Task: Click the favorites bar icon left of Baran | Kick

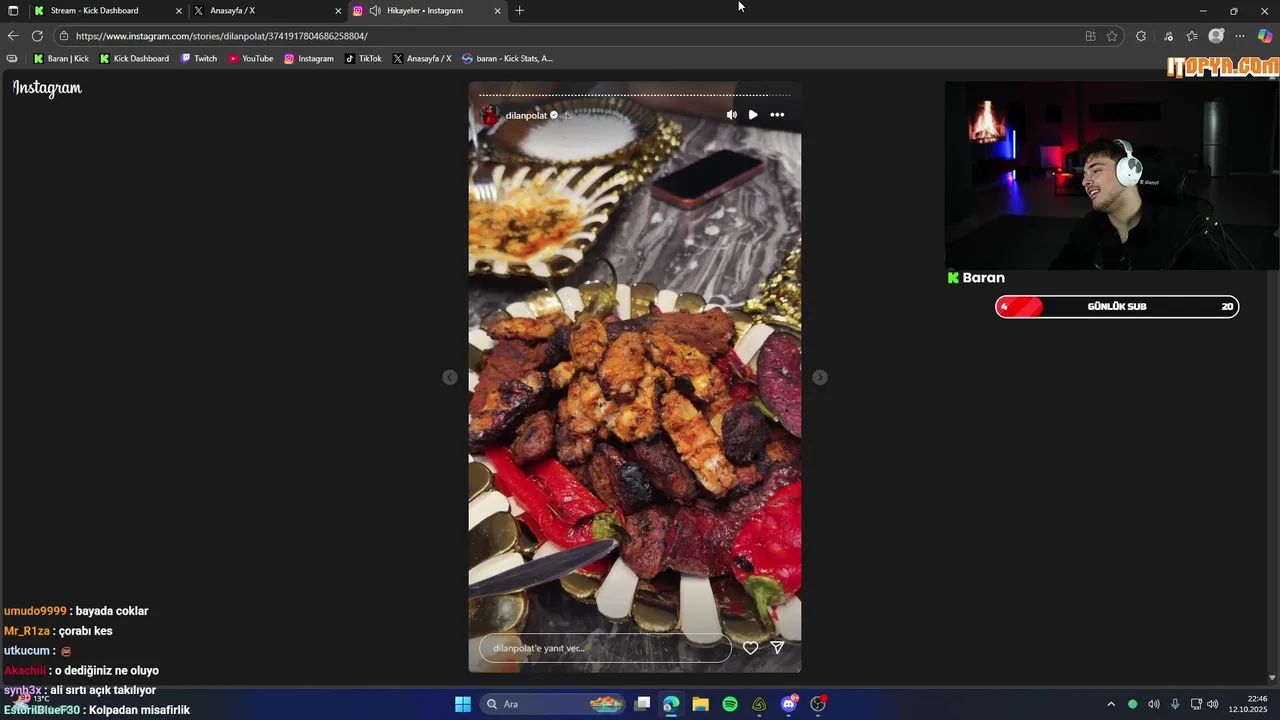Action: pyautogui.click(x=12, y=59)
